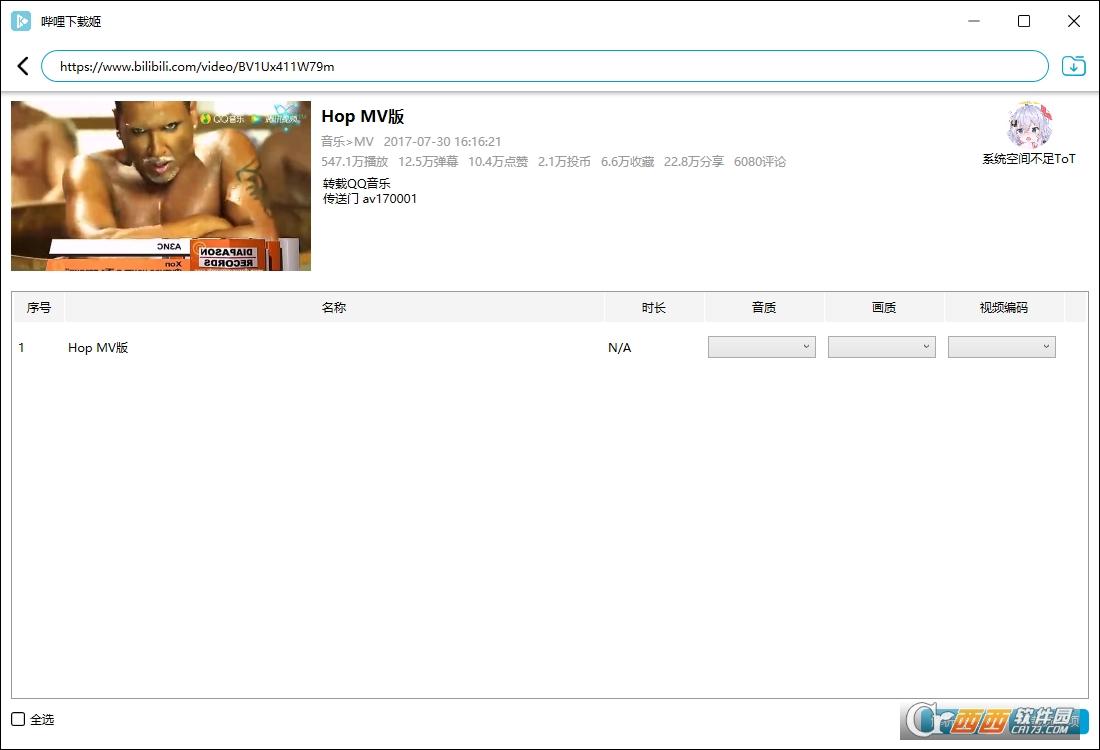Click the 音质 column header
The height and width of the screenshot is (750, 1100).
click(x=764, y=307)
